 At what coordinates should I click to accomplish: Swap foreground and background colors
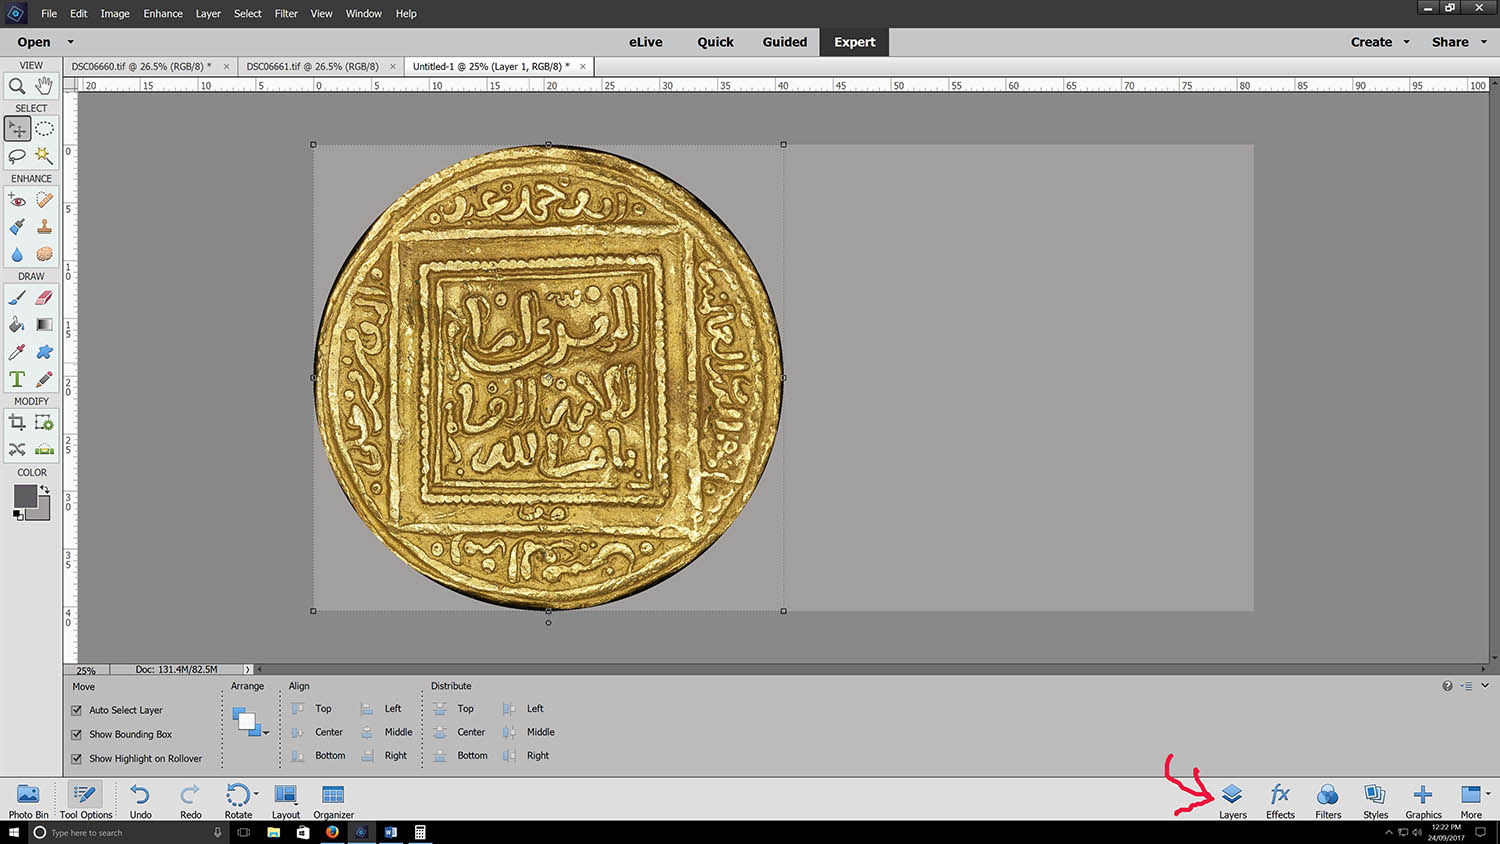[45, 488]
